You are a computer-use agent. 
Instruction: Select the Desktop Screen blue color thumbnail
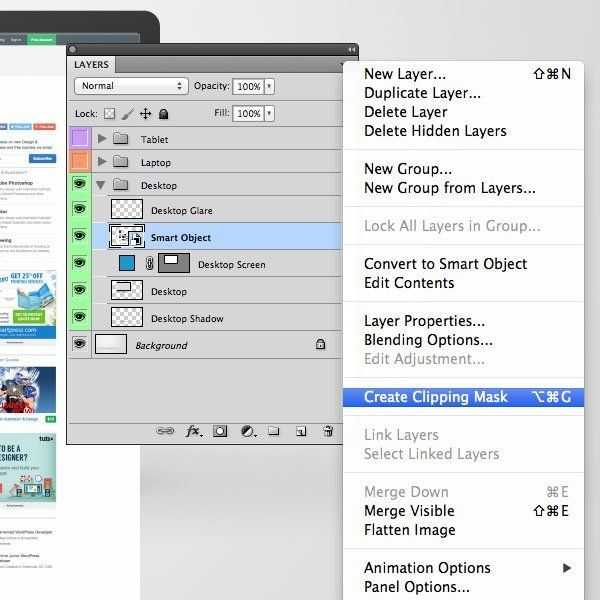(x=127, y=264)
